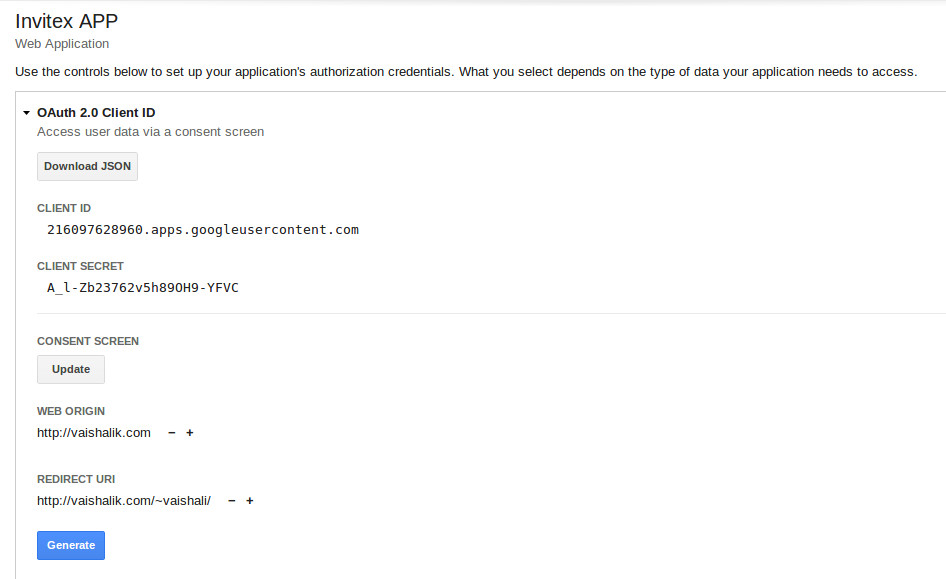Add a new Redirect URI with the plus icon

pos(249,500)
